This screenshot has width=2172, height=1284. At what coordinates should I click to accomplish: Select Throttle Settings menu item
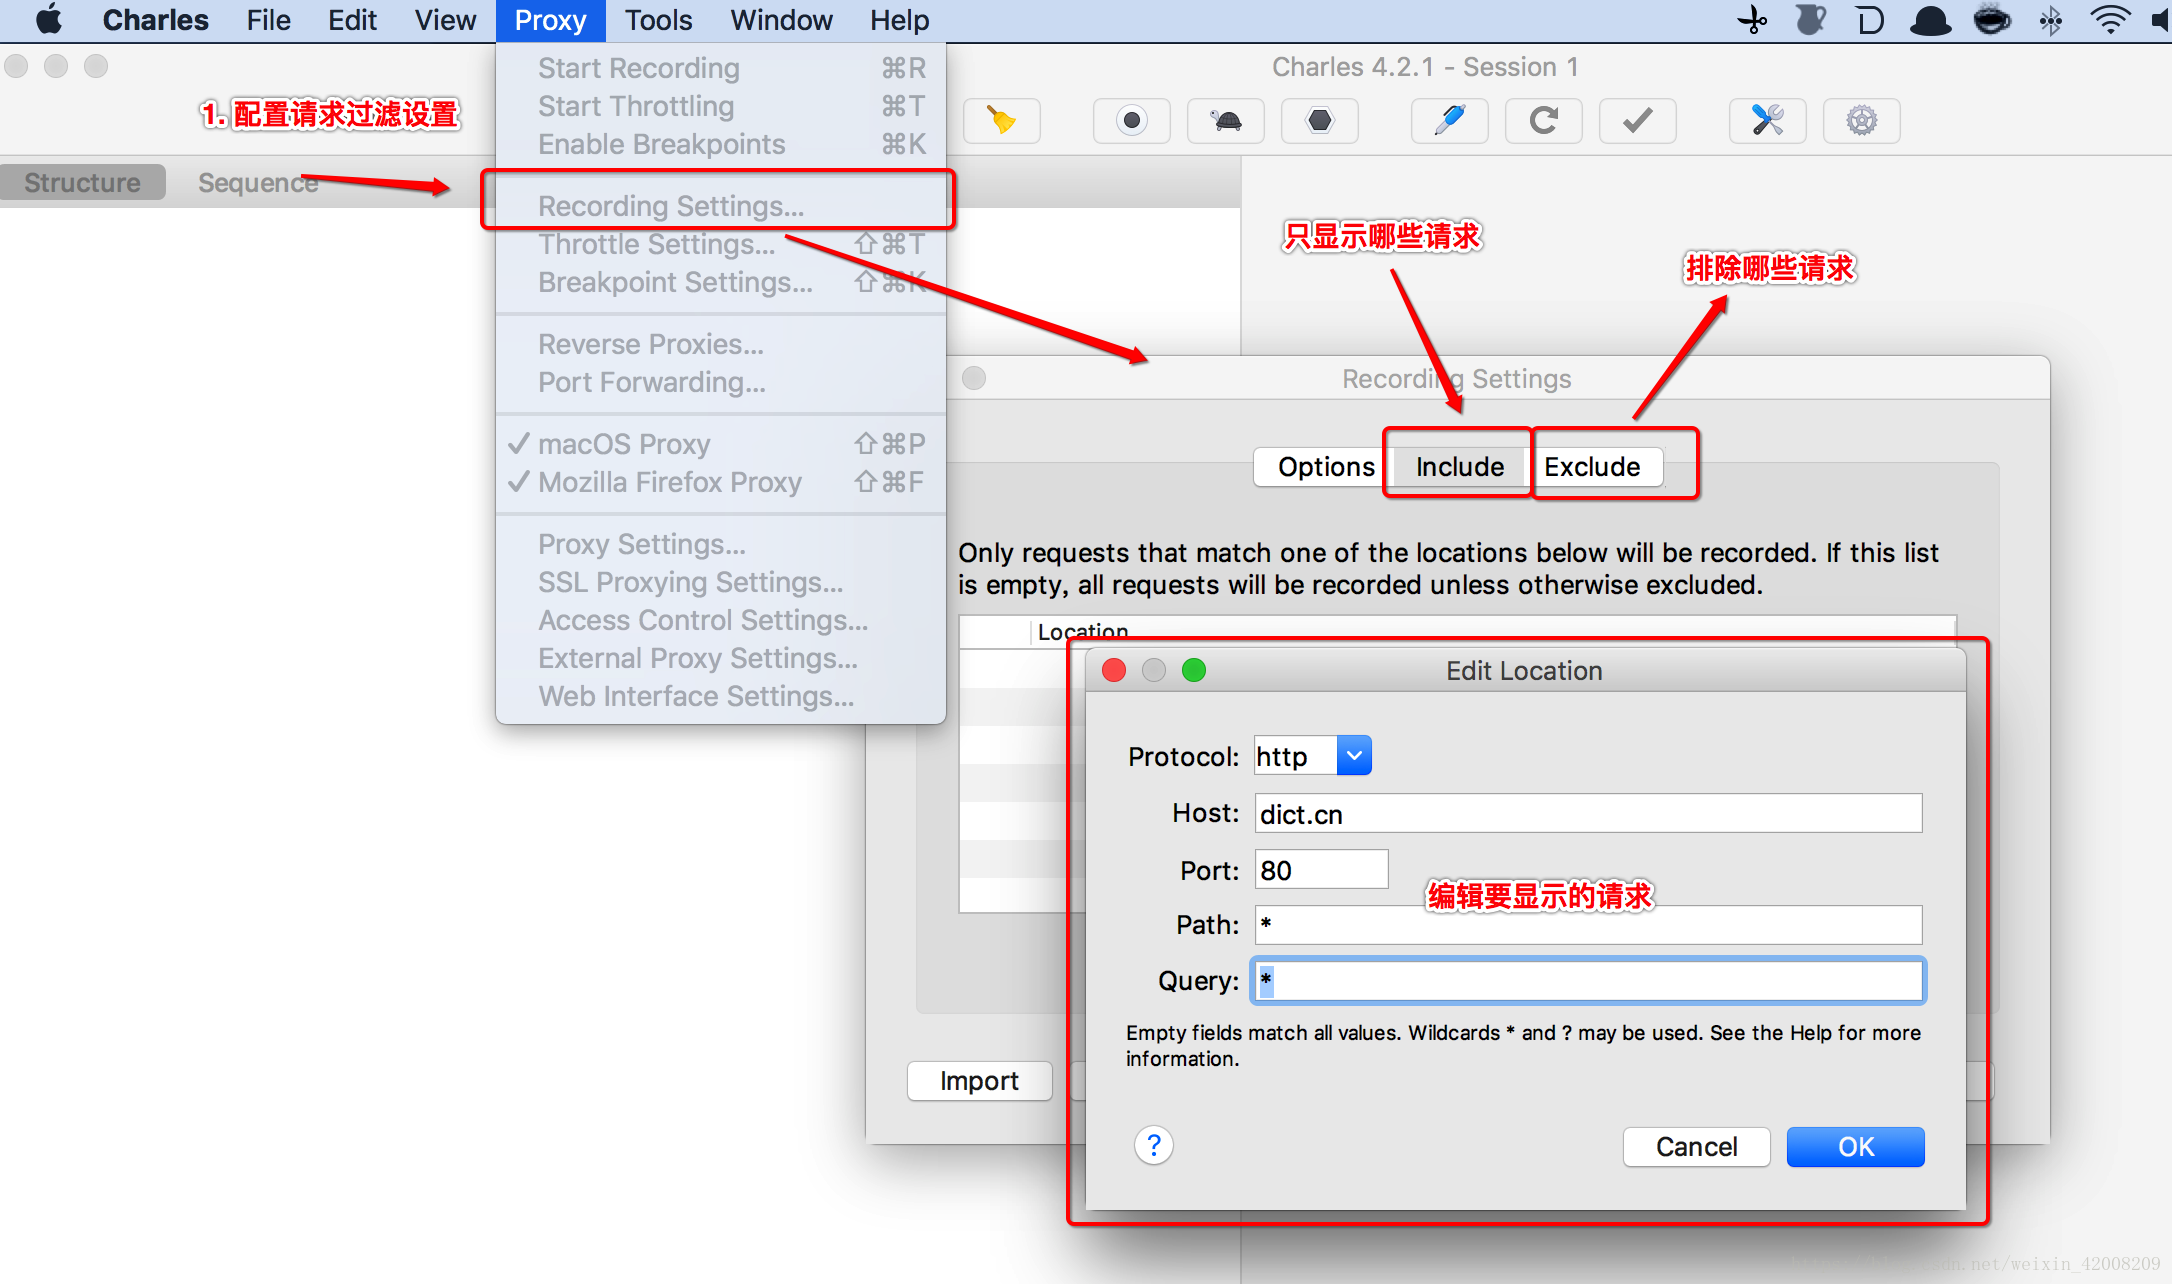click(x=720, y=243)
